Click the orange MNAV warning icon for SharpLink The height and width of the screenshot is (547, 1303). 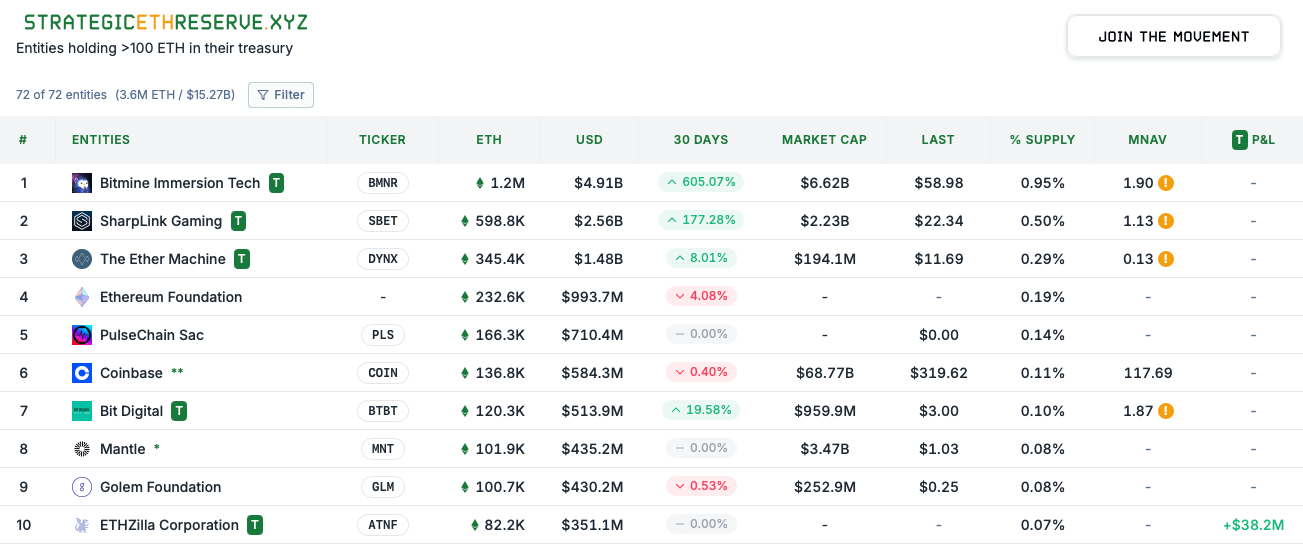tap(1166, 221)
